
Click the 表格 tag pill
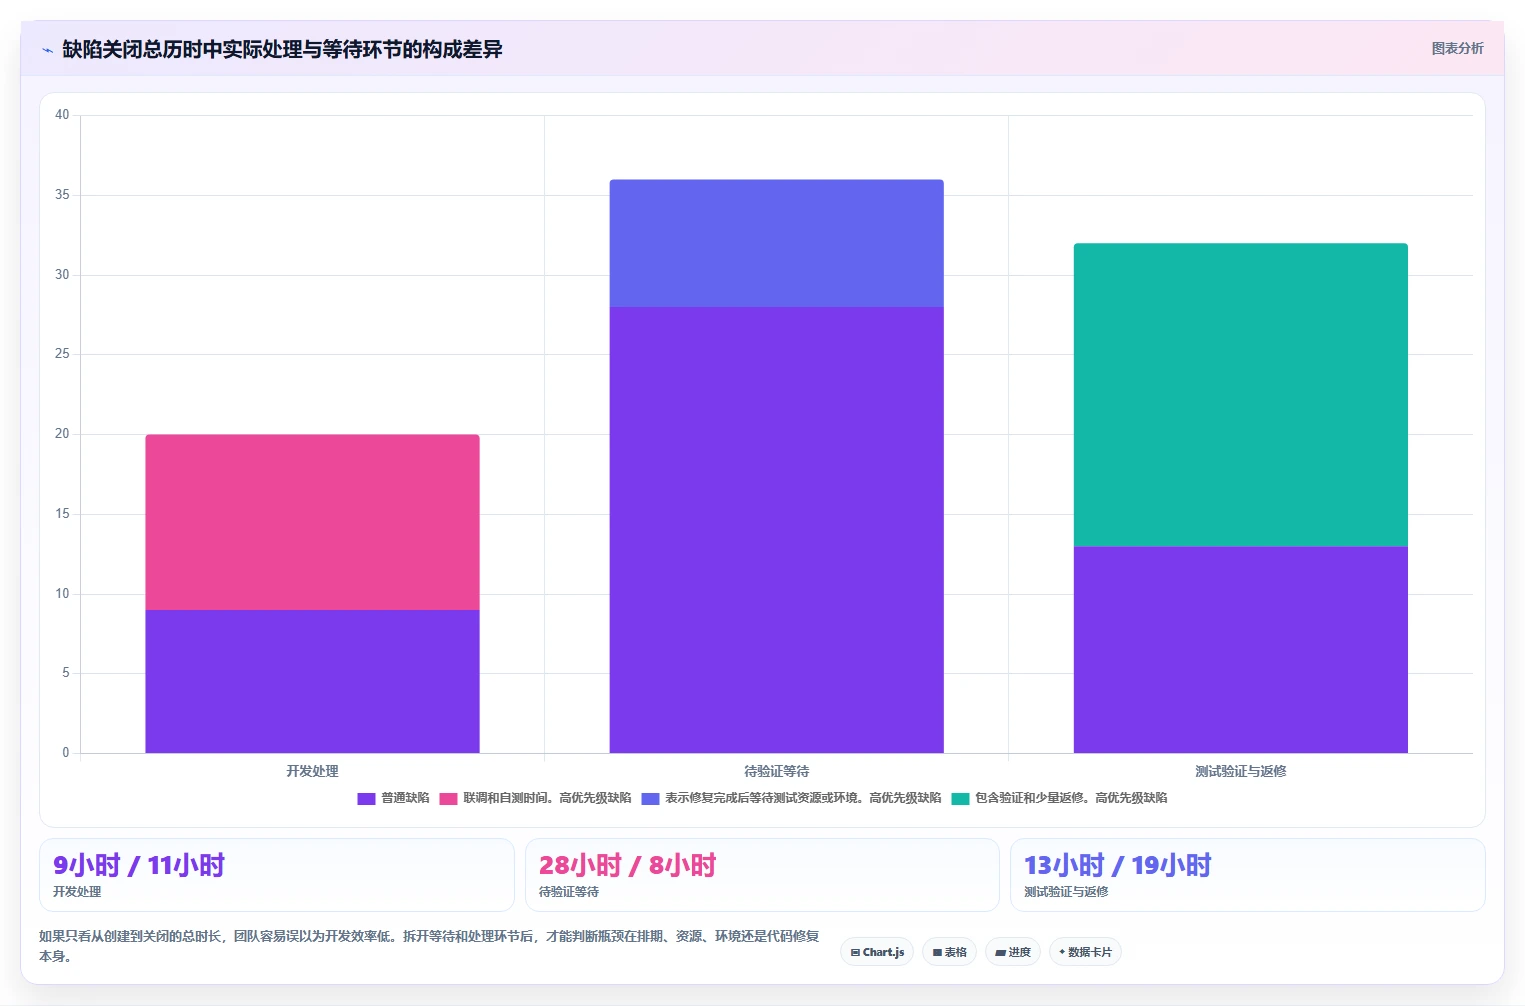click(949, 952)
